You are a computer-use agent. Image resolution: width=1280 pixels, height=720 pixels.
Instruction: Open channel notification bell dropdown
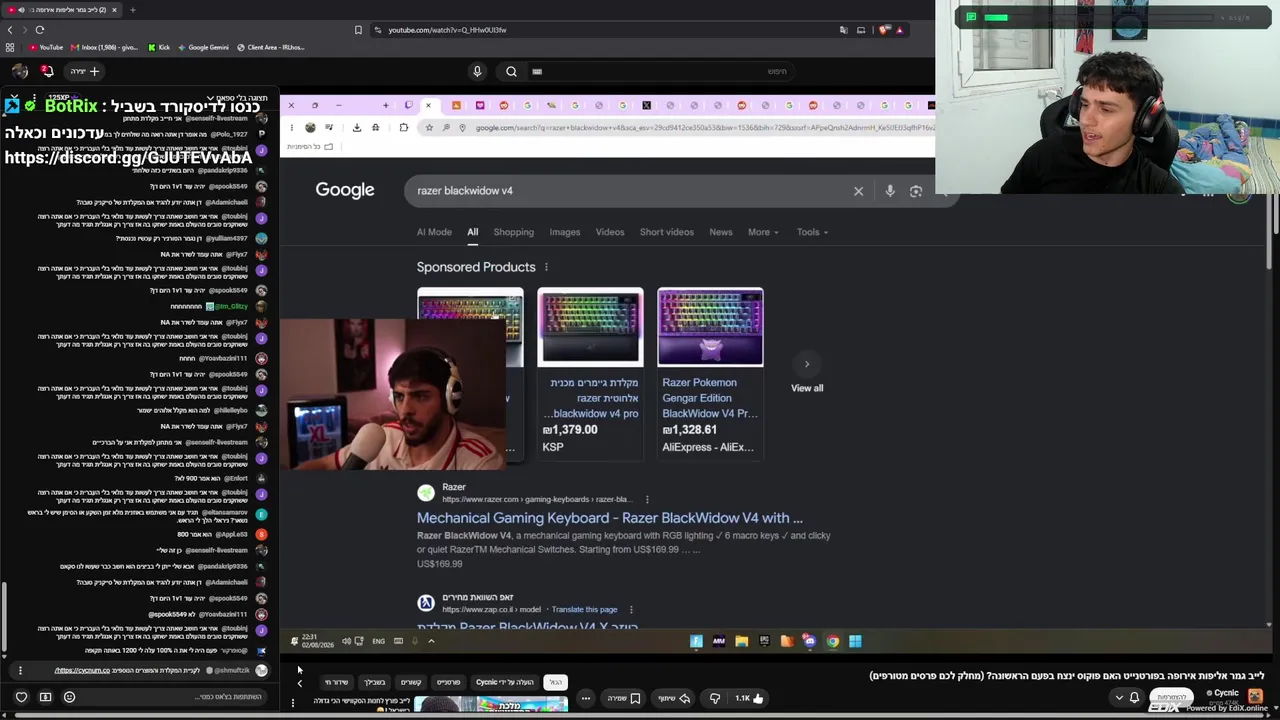(x=1126, y=697)
